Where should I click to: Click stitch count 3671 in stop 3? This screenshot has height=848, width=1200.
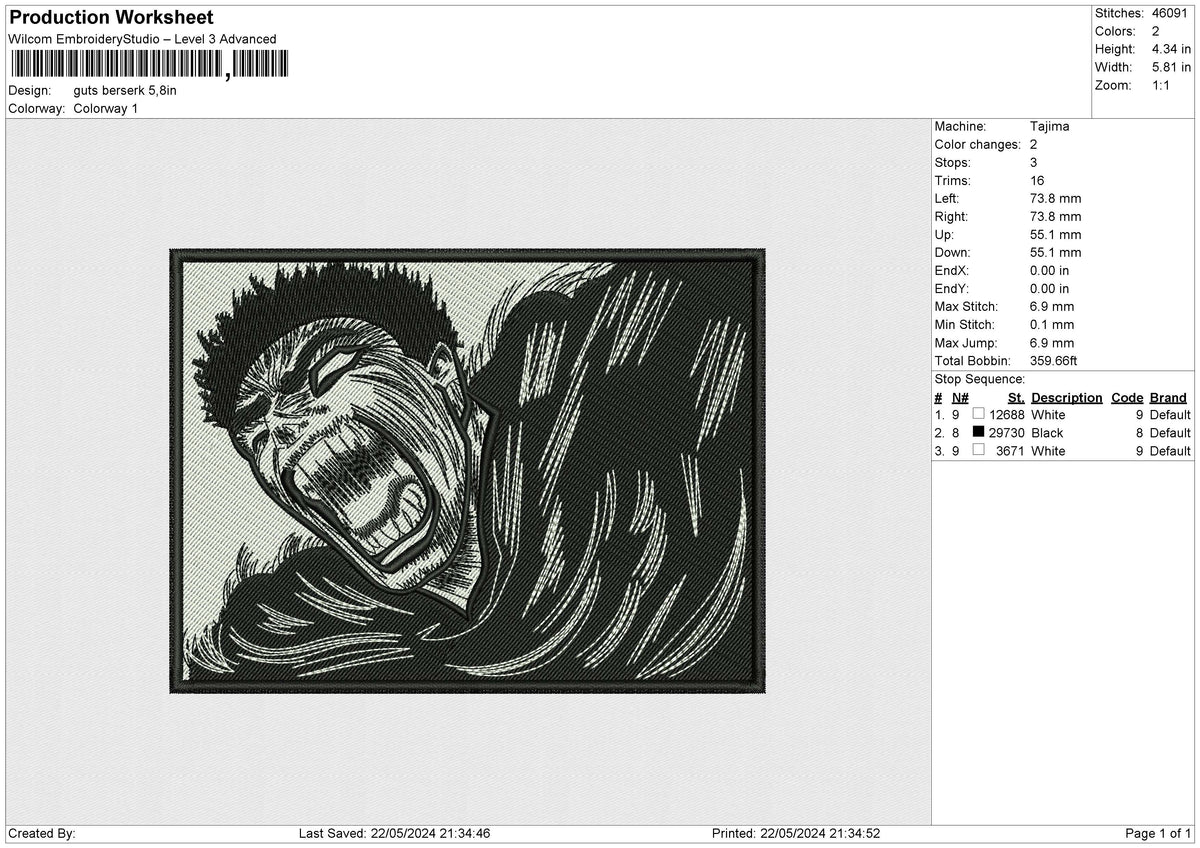point(1011,450)
